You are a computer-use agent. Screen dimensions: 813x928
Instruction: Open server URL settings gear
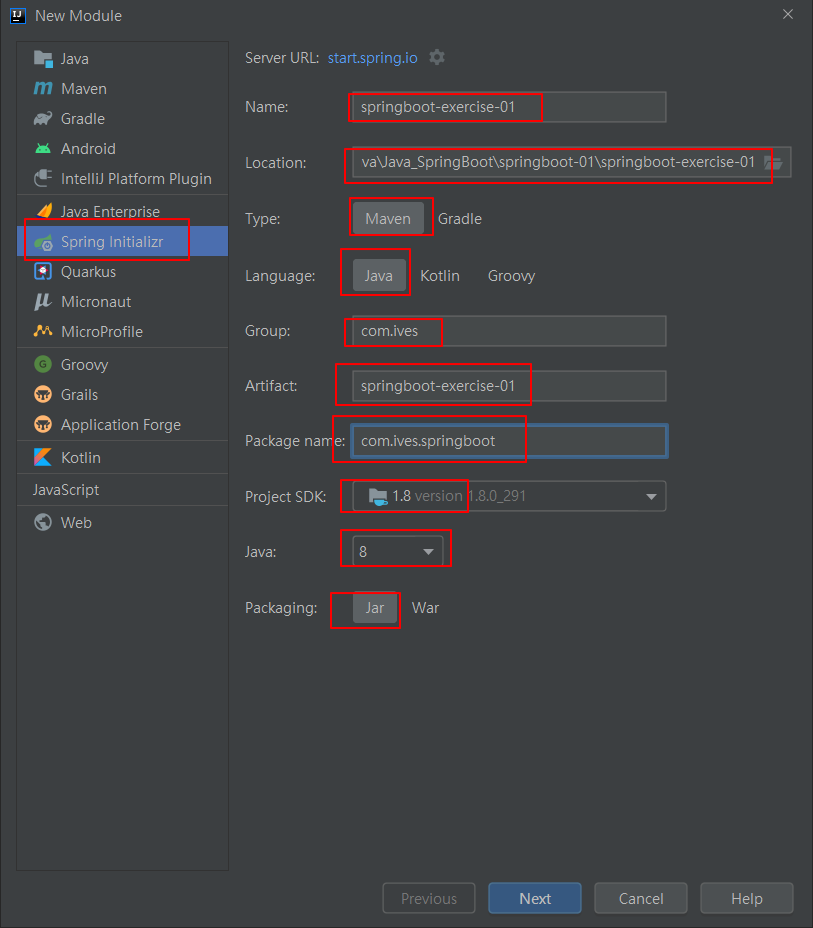click(x=437, y=57)
